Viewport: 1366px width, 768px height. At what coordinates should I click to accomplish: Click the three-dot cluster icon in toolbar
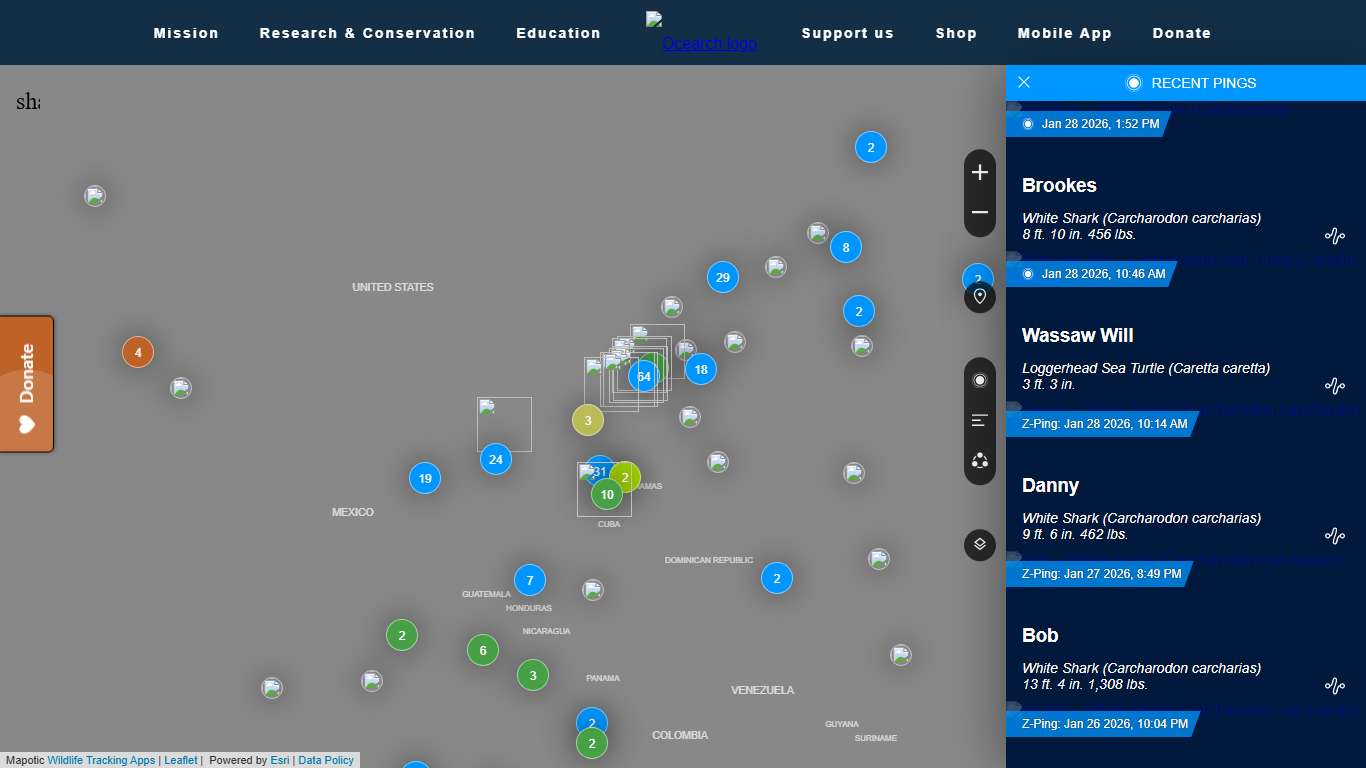[980, 461]
